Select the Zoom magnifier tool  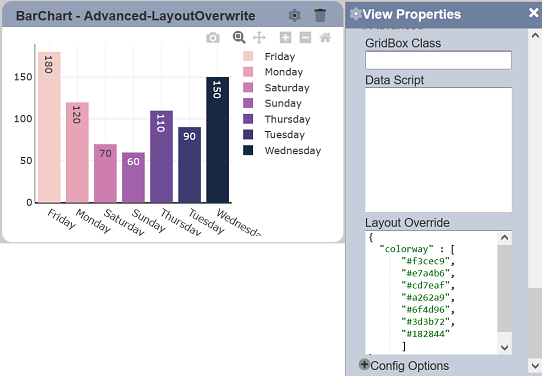239,37
